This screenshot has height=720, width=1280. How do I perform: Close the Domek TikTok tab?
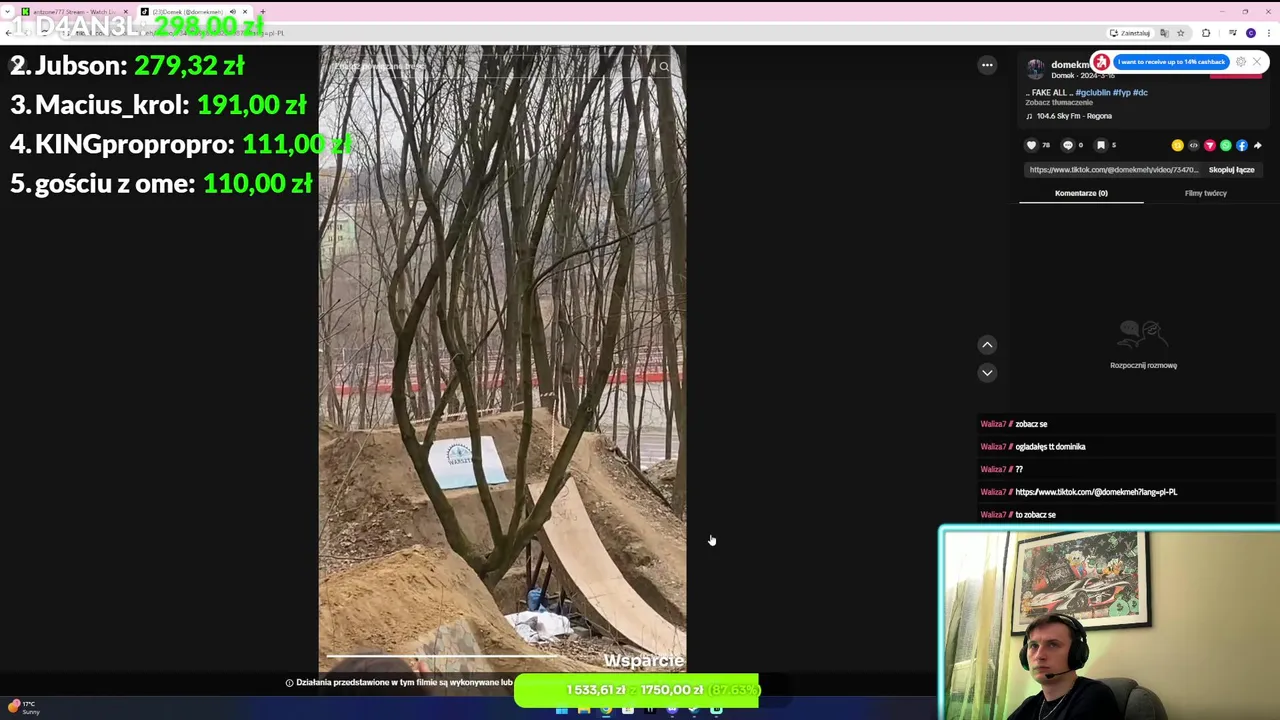244,12
